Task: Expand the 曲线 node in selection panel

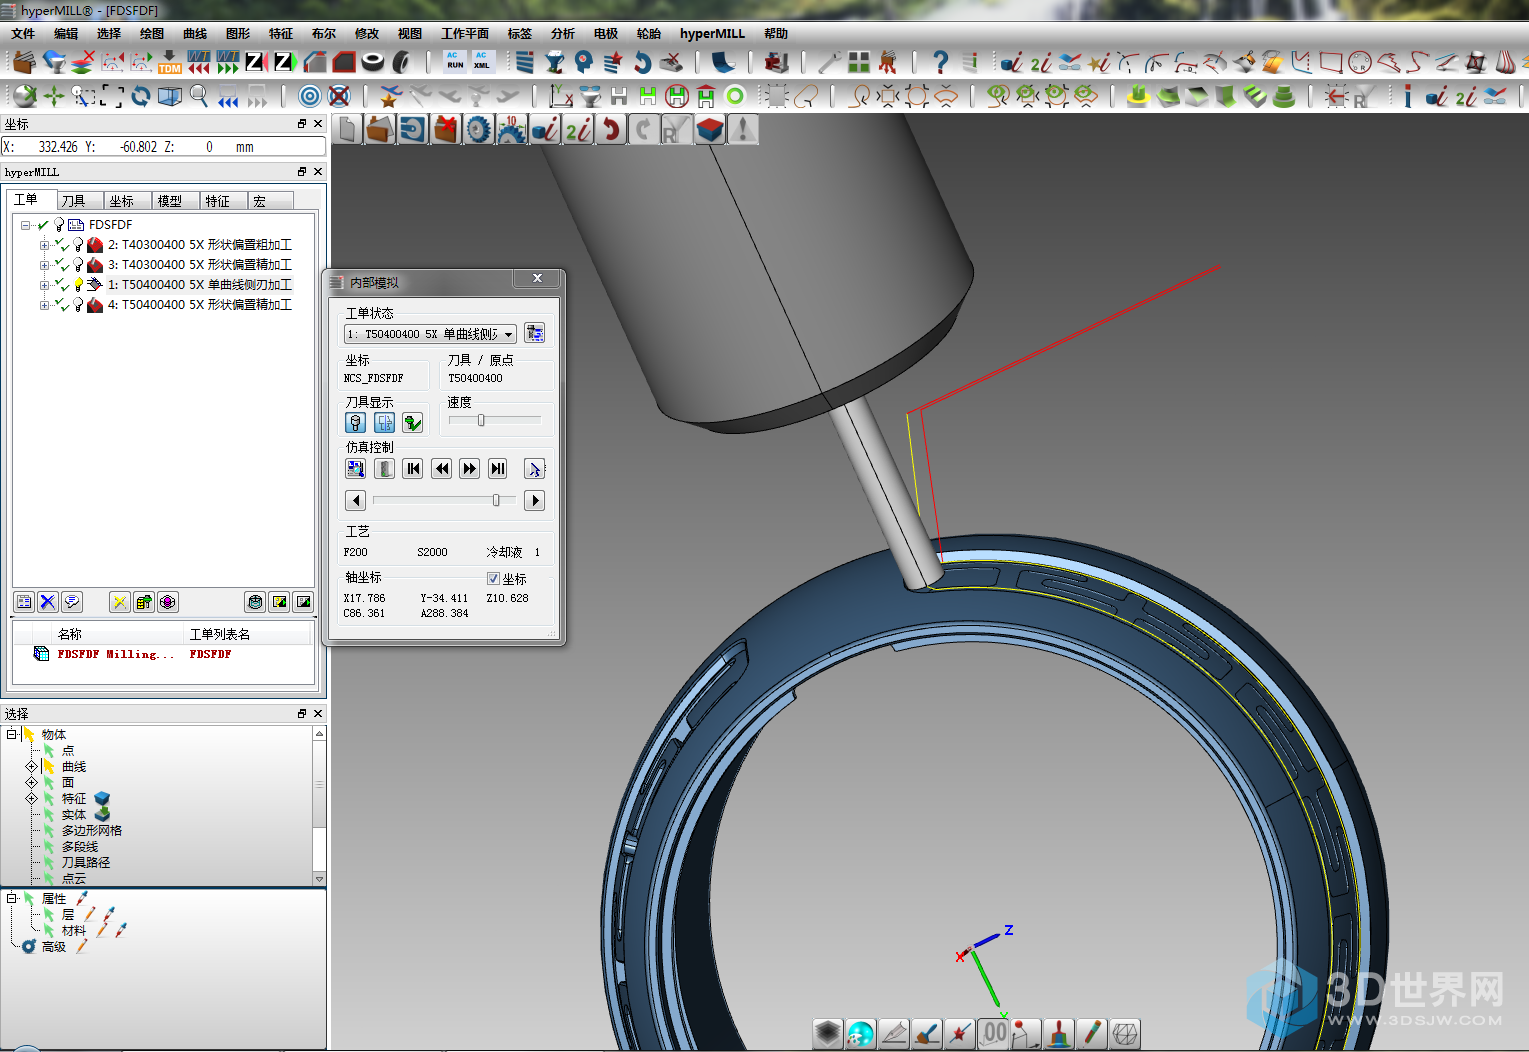Action: [31, 766]
